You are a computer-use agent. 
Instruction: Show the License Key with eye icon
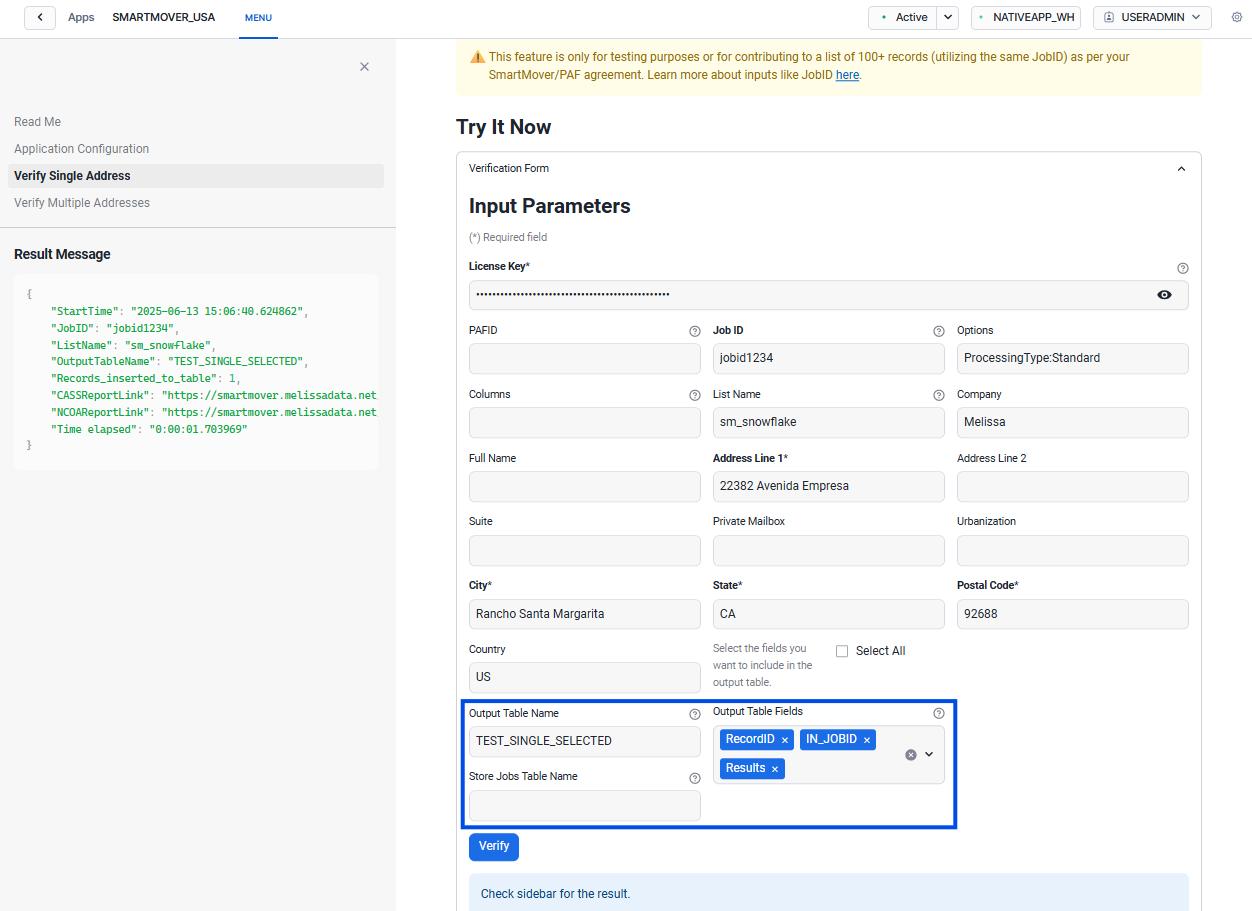tap(1164, 295)
